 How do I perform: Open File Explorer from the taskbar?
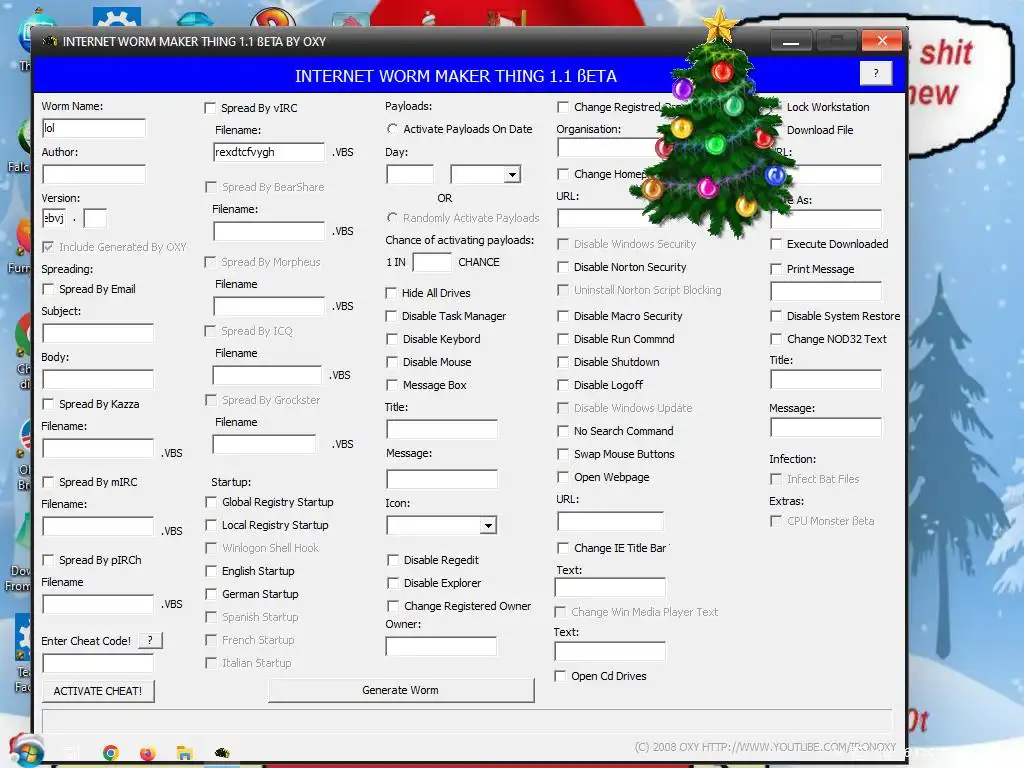185,753
